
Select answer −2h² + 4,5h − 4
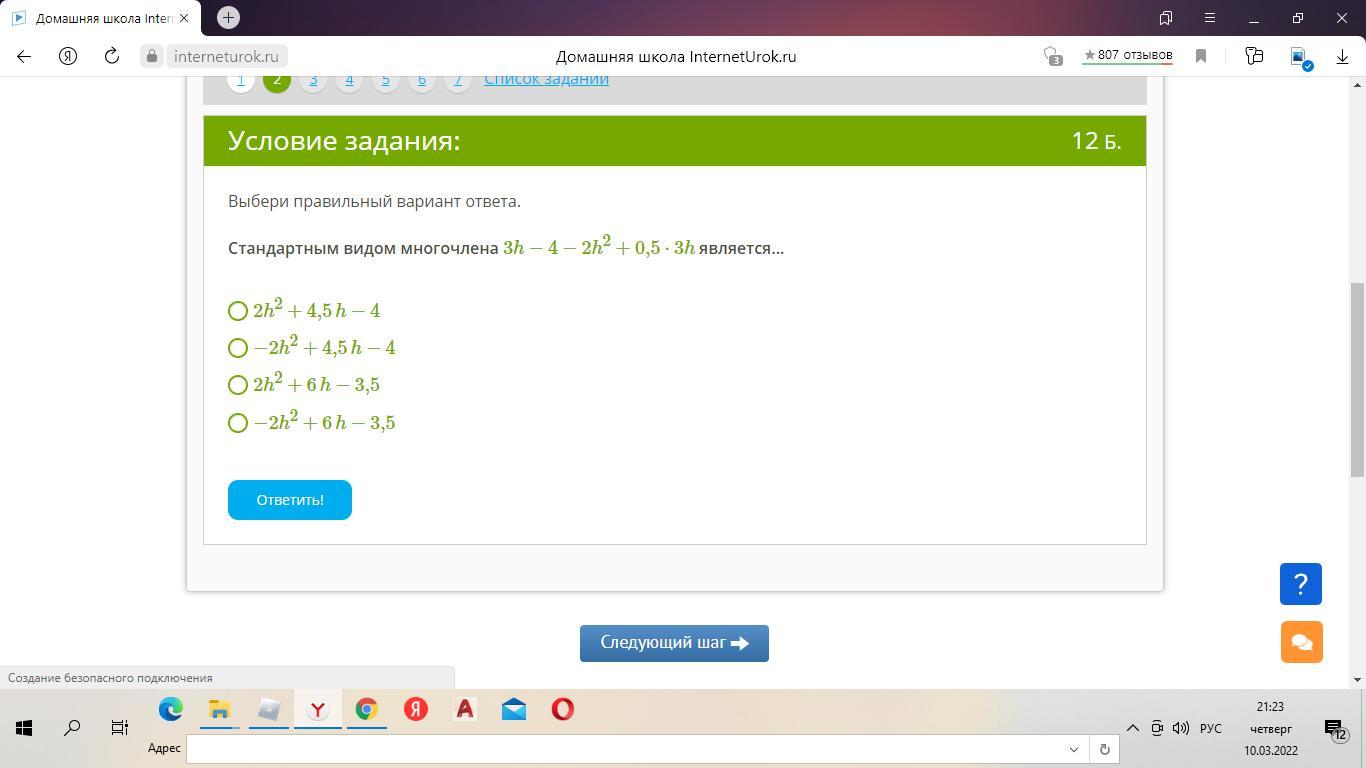point(238,348)
